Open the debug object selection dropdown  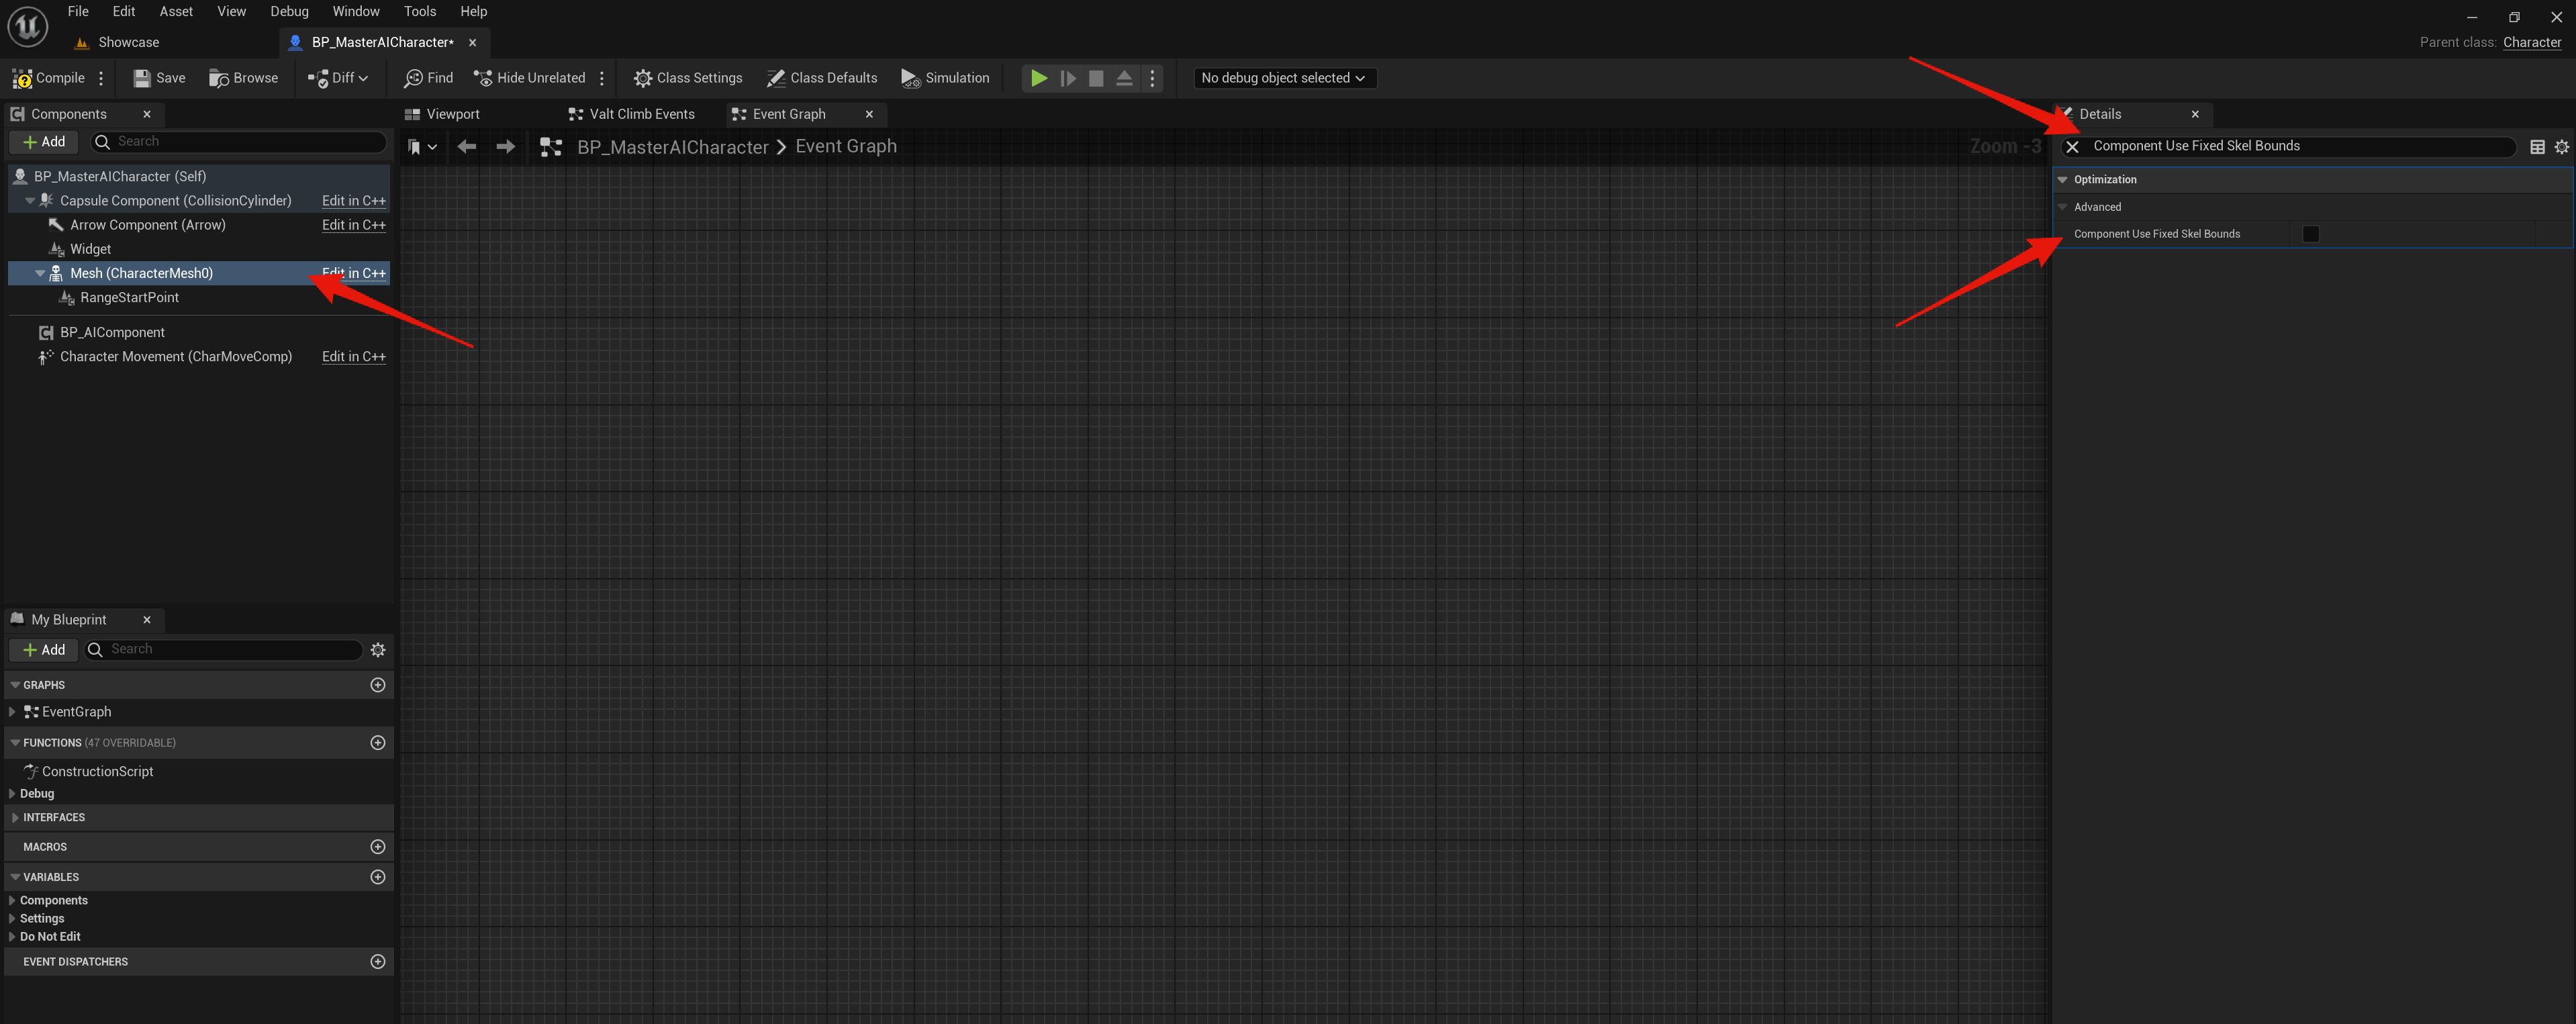pyautogui.click(x=1283, y=78)
